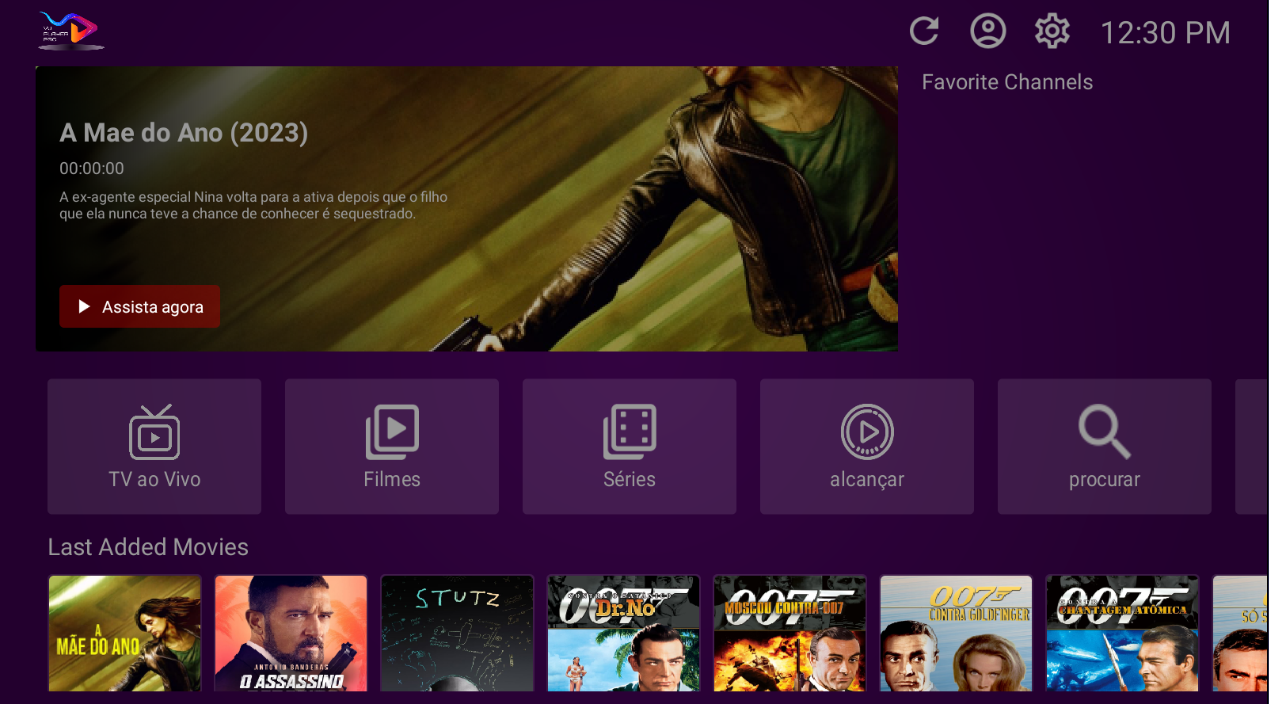Open 007 Contra Goldfinger poster
The height and width of the screenshot is (704, 1269).
pos(955,633)
